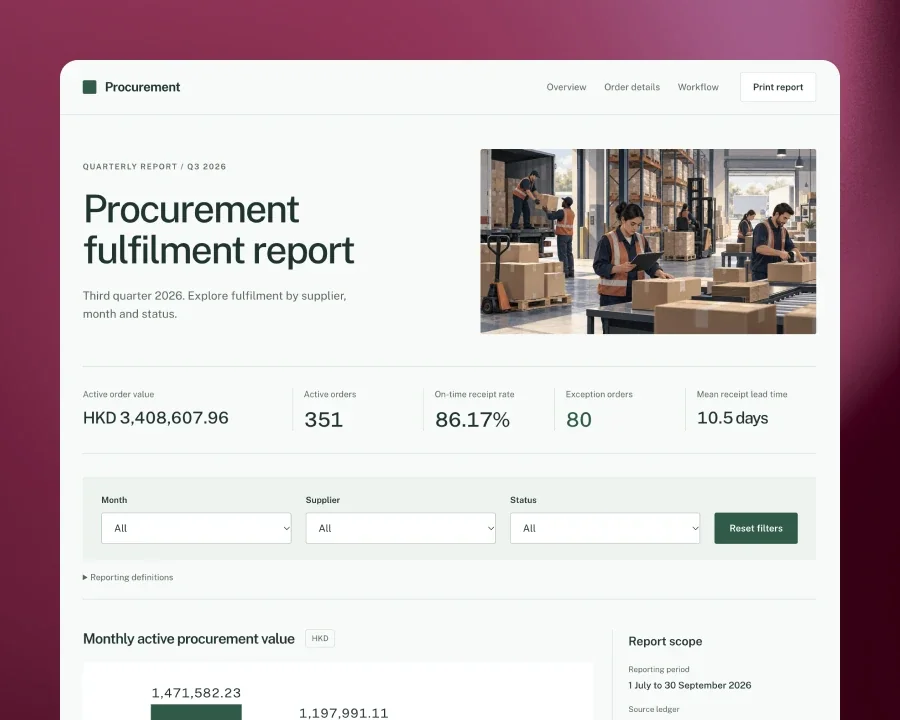The image size is (900, 720).
Task: Open the Overview nav link
Action: click(566, 87)
